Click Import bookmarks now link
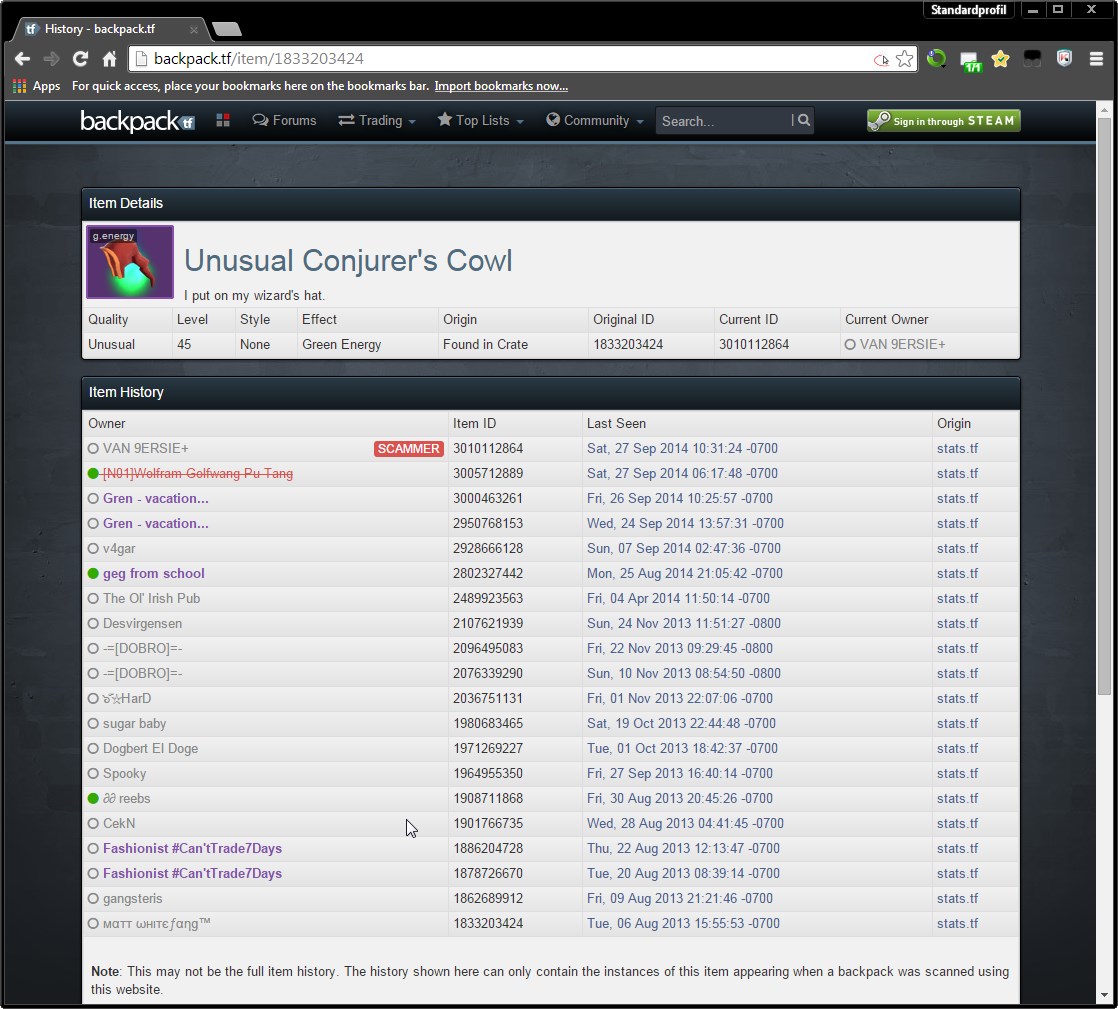Viewport: 1118px width, 1009px height. click(501, 86)
